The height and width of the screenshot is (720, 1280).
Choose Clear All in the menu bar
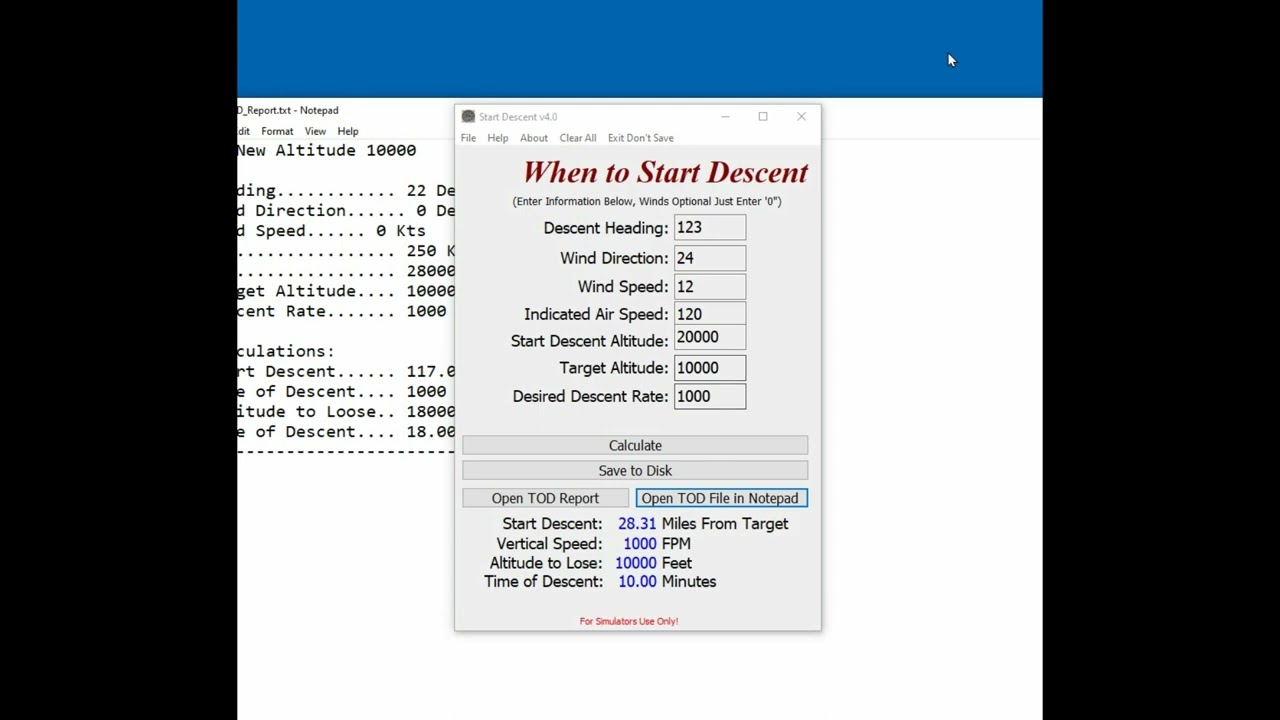[578, 138]
